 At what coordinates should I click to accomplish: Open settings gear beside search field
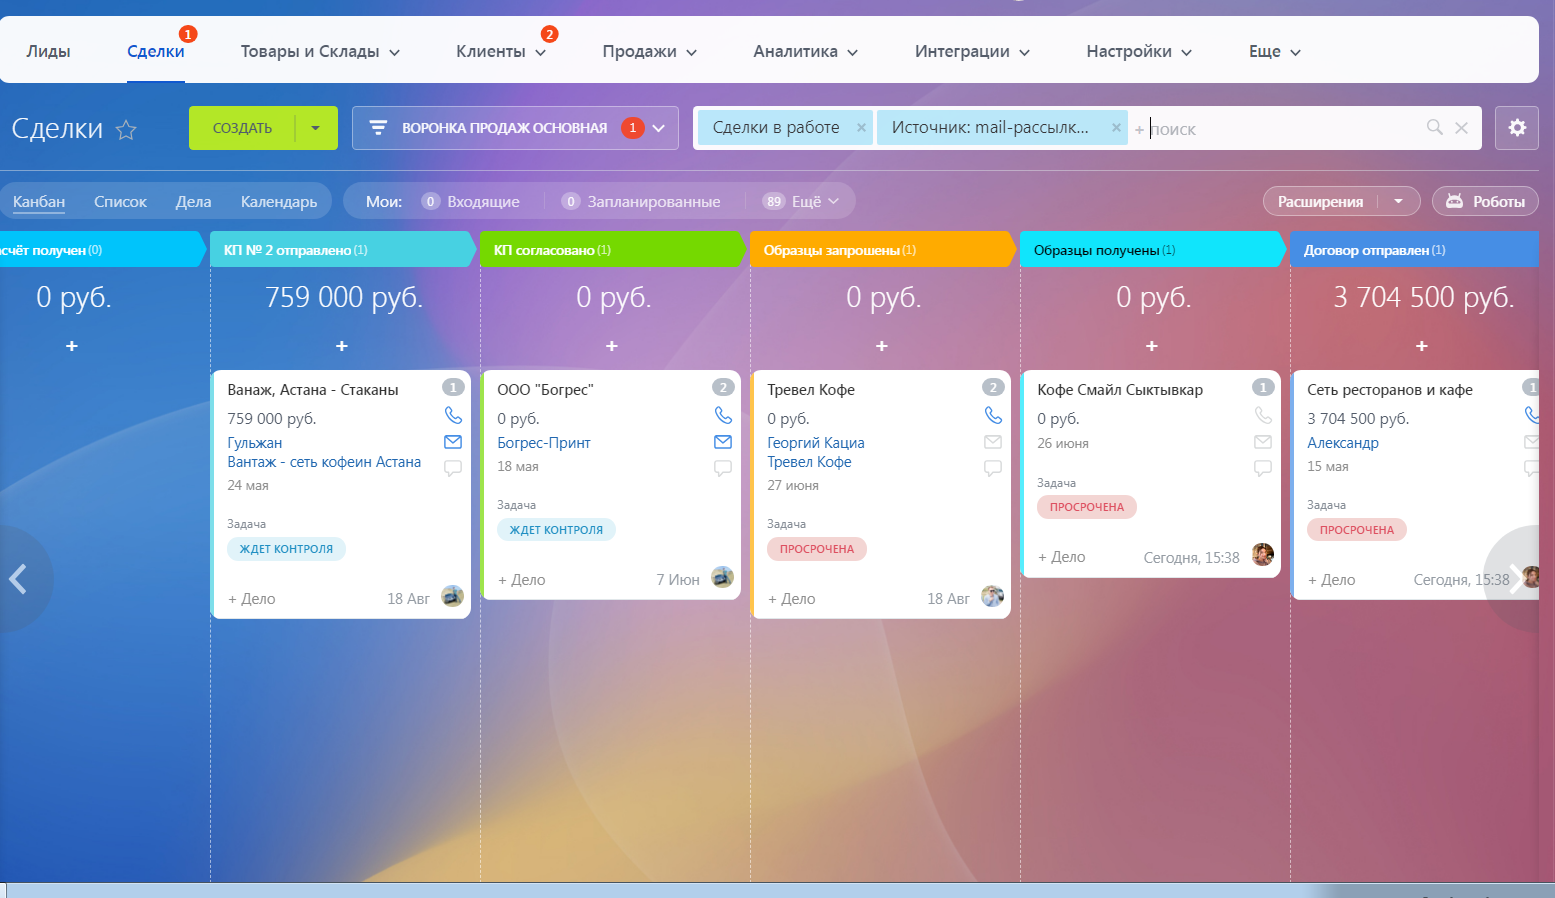click(x=1517, y=128)
